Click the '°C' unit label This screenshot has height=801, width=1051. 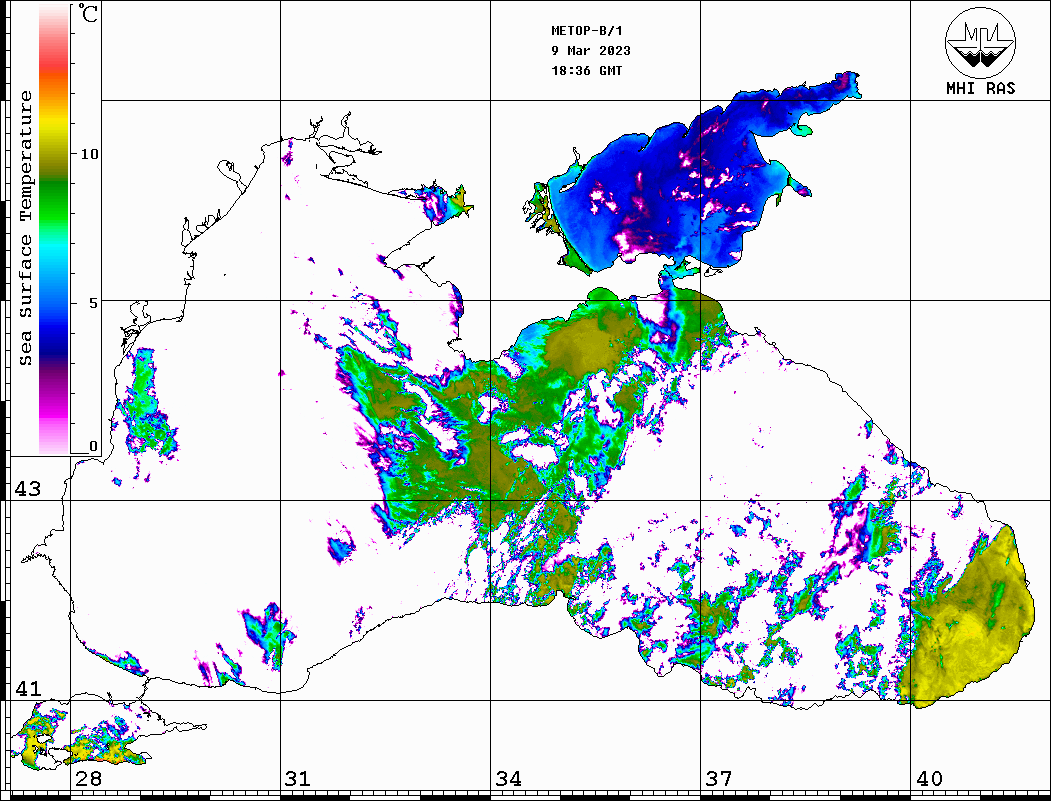[x=88, y=13]
